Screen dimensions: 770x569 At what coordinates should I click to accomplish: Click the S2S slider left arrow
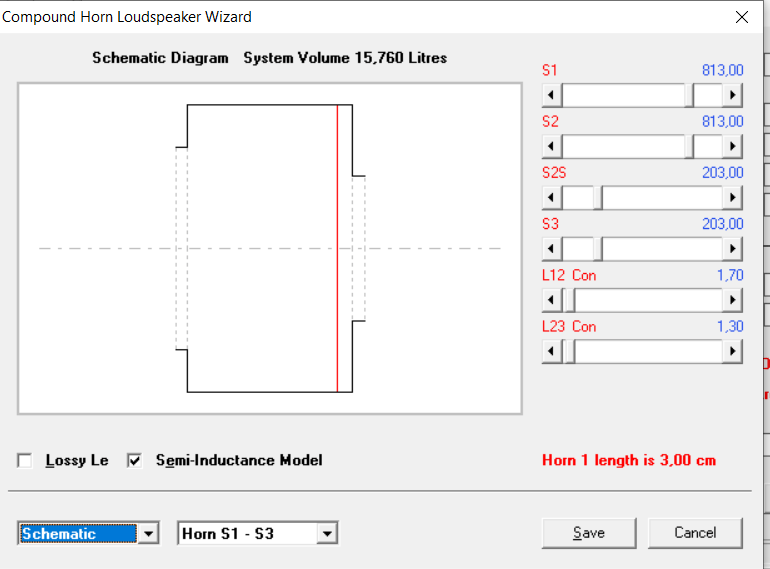point(552,197)
